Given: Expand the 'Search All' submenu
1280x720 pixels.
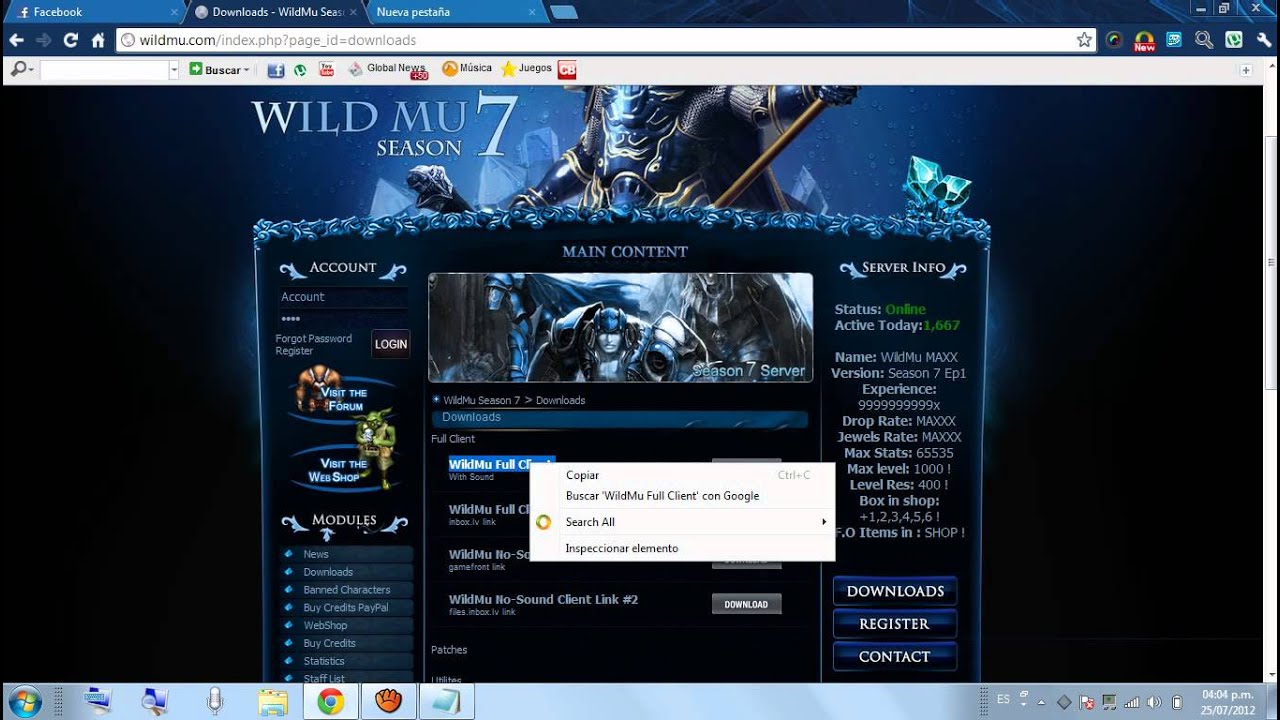Looking at the screenshot, I should coord(682,522).
